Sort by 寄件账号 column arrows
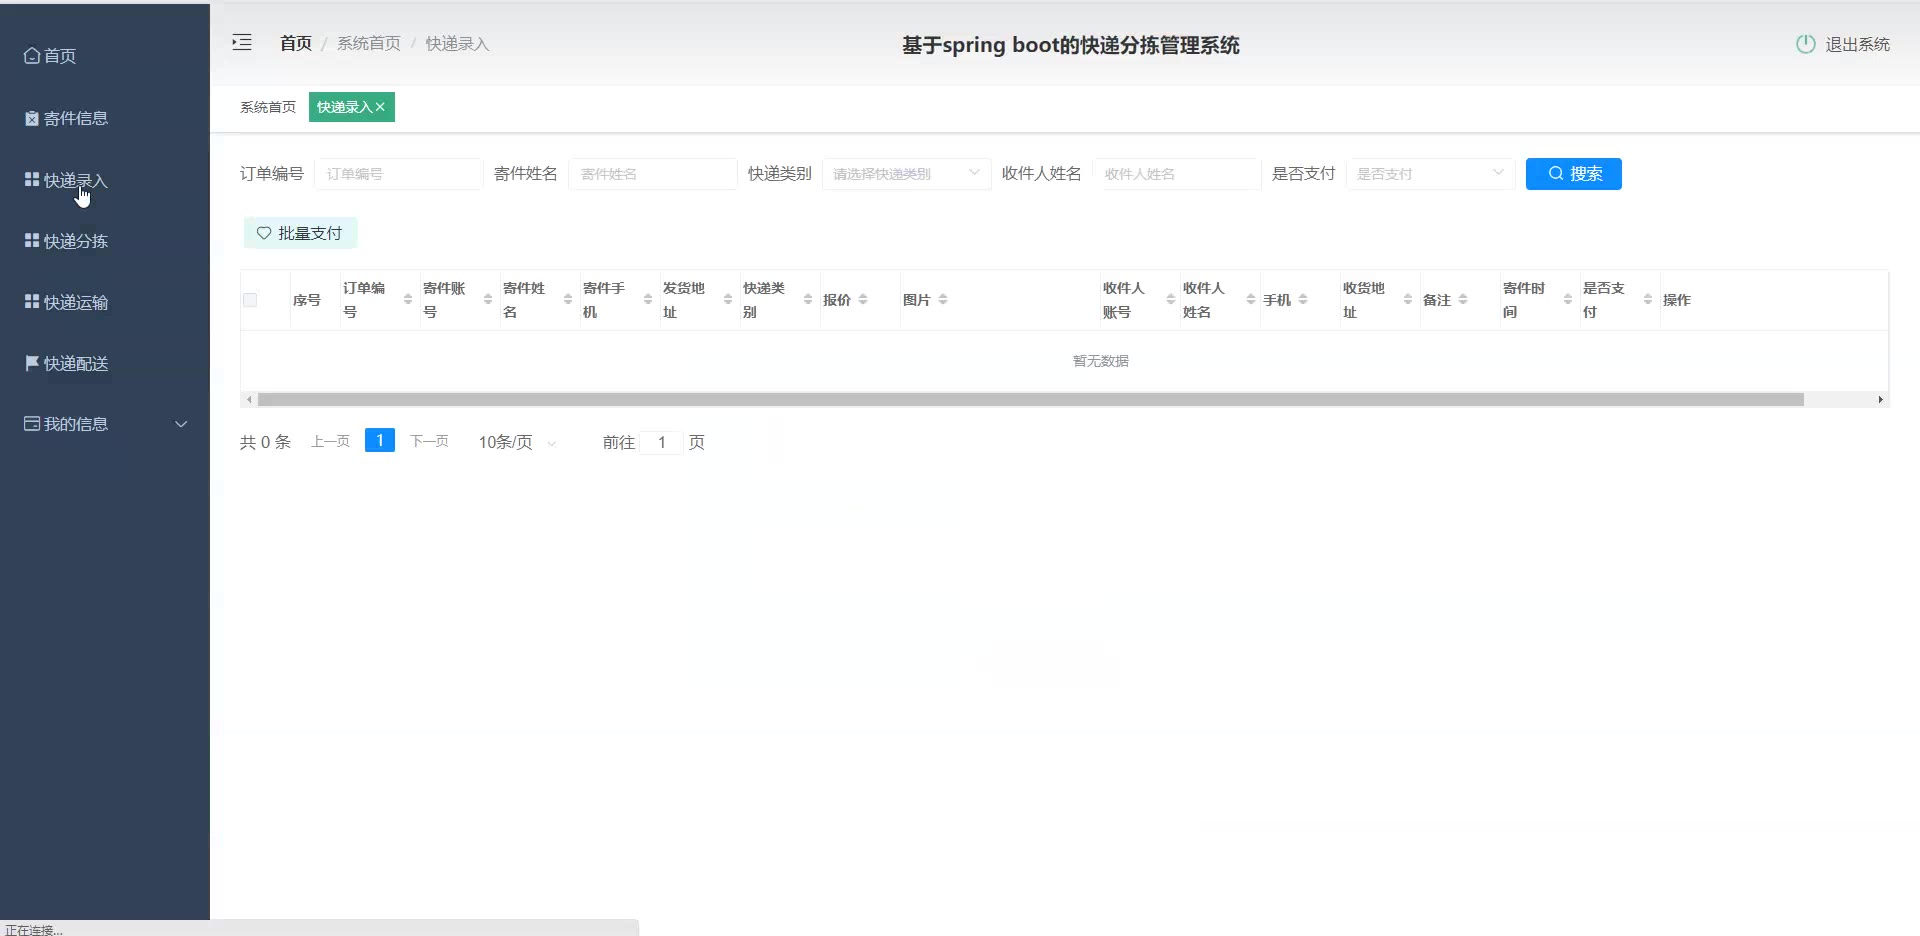The image size is (1920, 936). [488, 300]
